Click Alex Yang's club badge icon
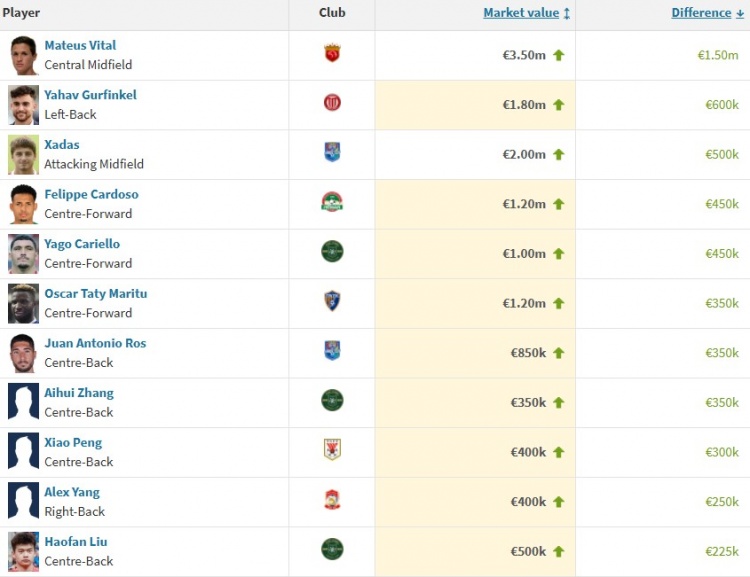Screen dimensions: 750x577 [332, 500]
